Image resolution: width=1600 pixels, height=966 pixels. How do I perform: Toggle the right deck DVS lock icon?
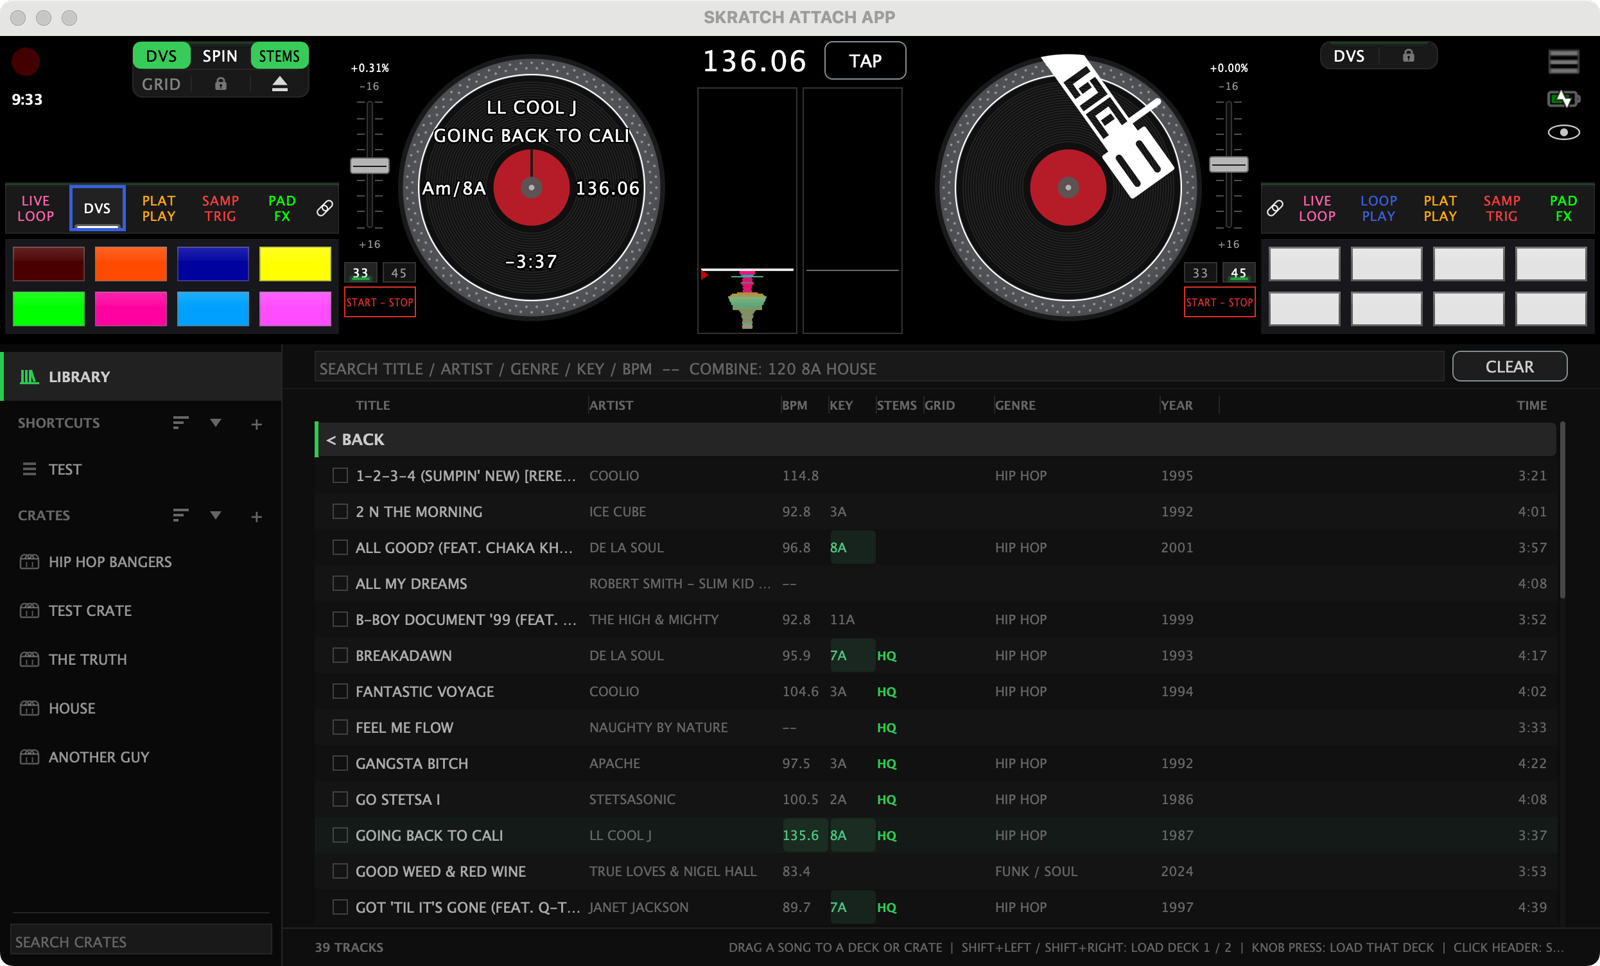tap(1408, 56)
